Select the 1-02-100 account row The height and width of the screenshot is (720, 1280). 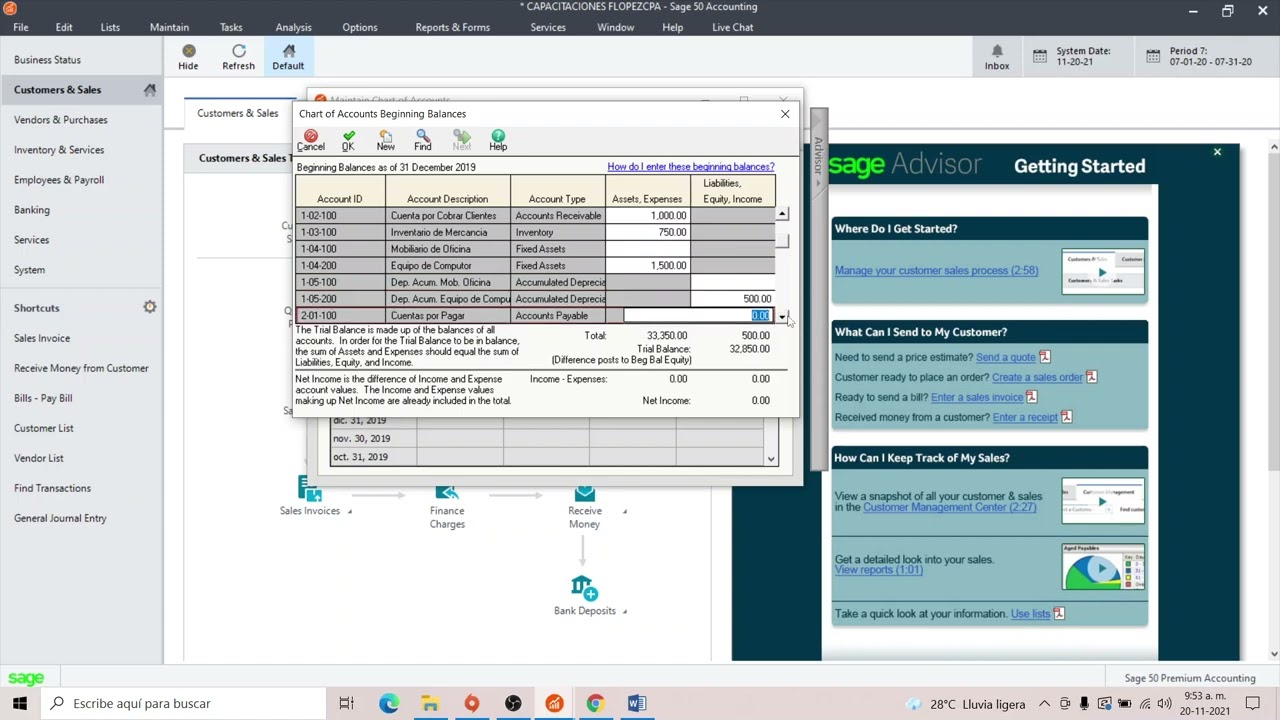point(535,216)
